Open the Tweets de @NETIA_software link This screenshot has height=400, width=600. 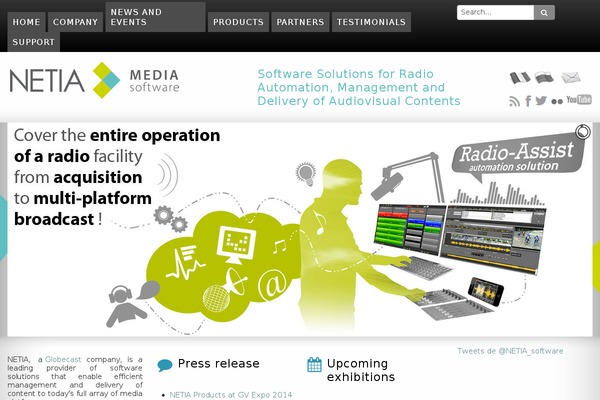click(x=510, y=351)
